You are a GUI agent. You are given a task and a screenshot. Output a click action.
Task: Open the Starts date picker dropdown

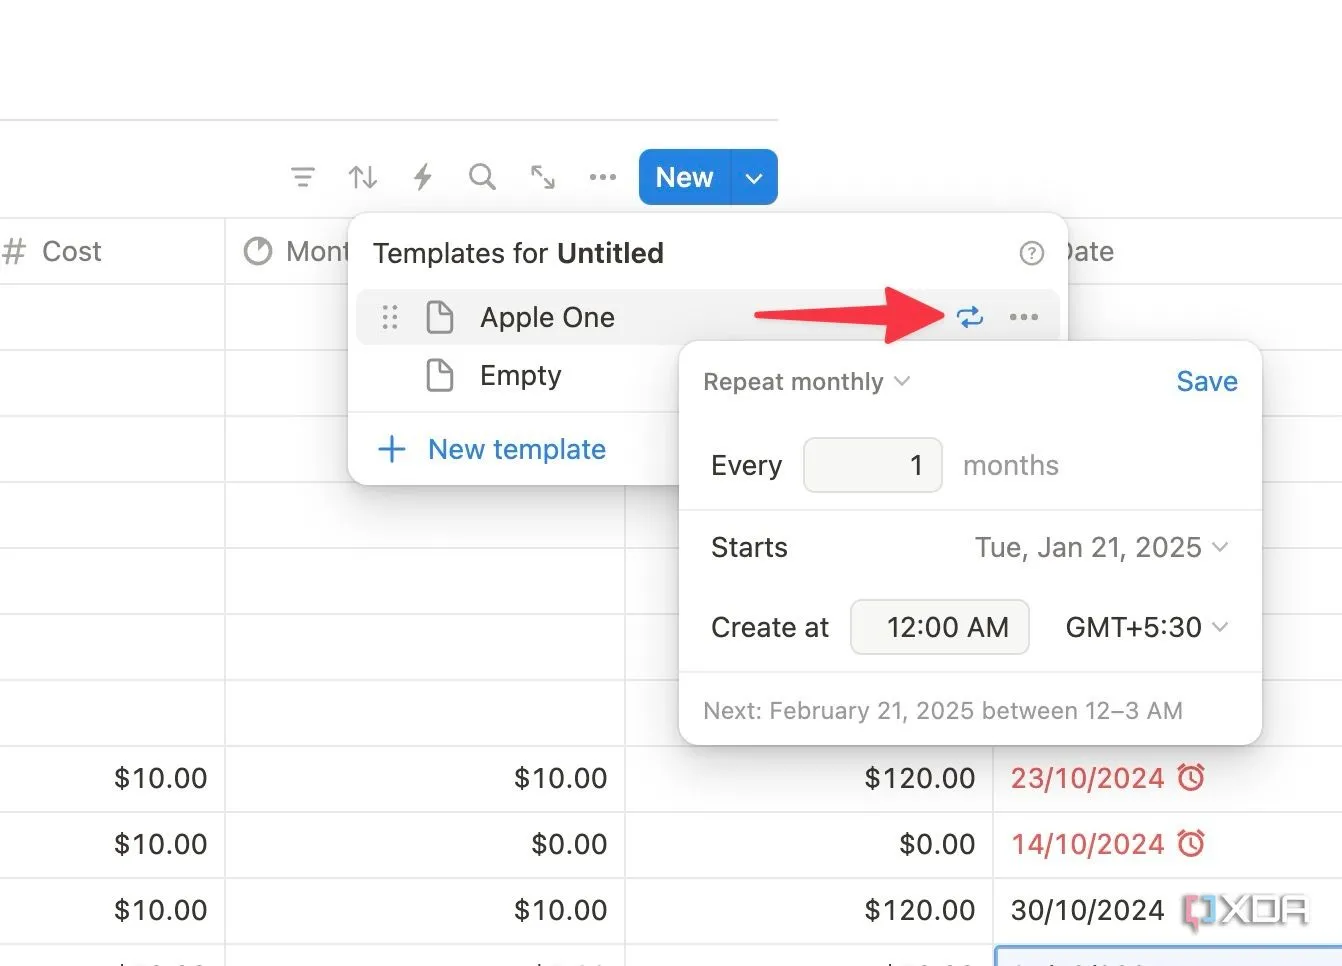tap(1101, 548)
